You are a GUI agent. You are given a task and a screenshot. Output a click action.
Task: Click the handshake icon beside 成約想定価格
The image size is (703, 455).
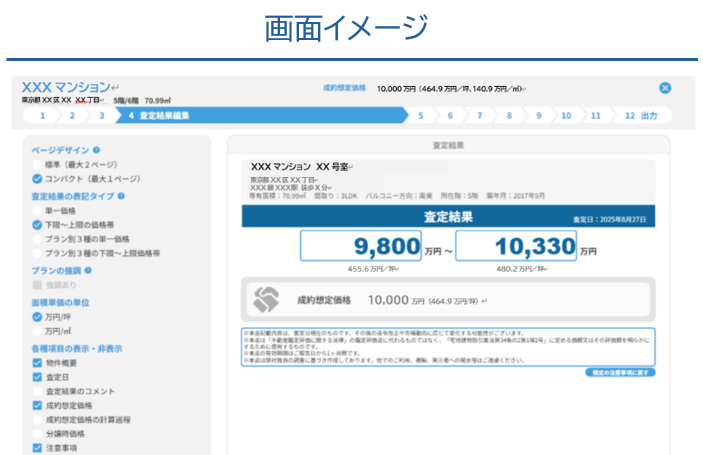coord(267,299)
